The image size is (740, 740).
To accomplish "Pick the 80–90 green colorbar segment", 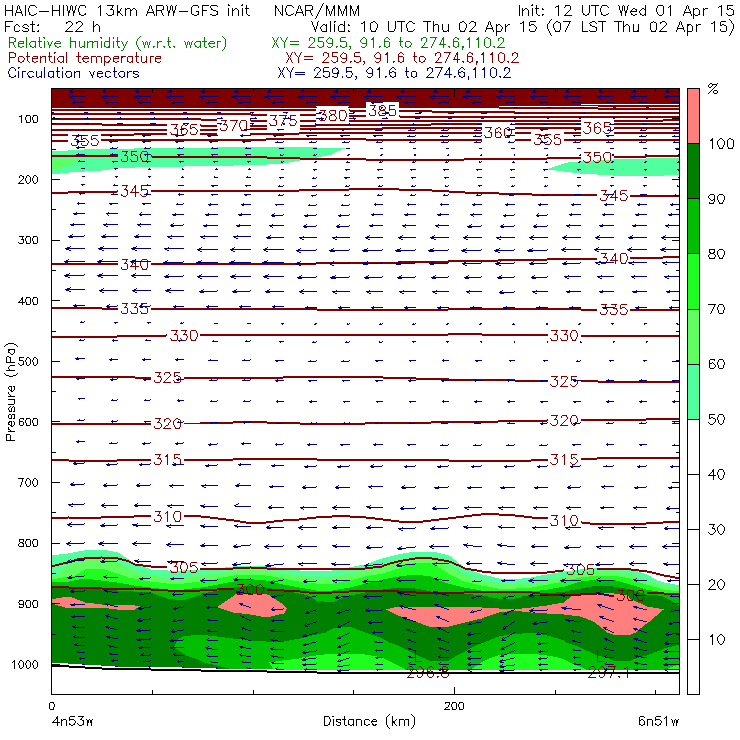I will (x=693, y=226).
